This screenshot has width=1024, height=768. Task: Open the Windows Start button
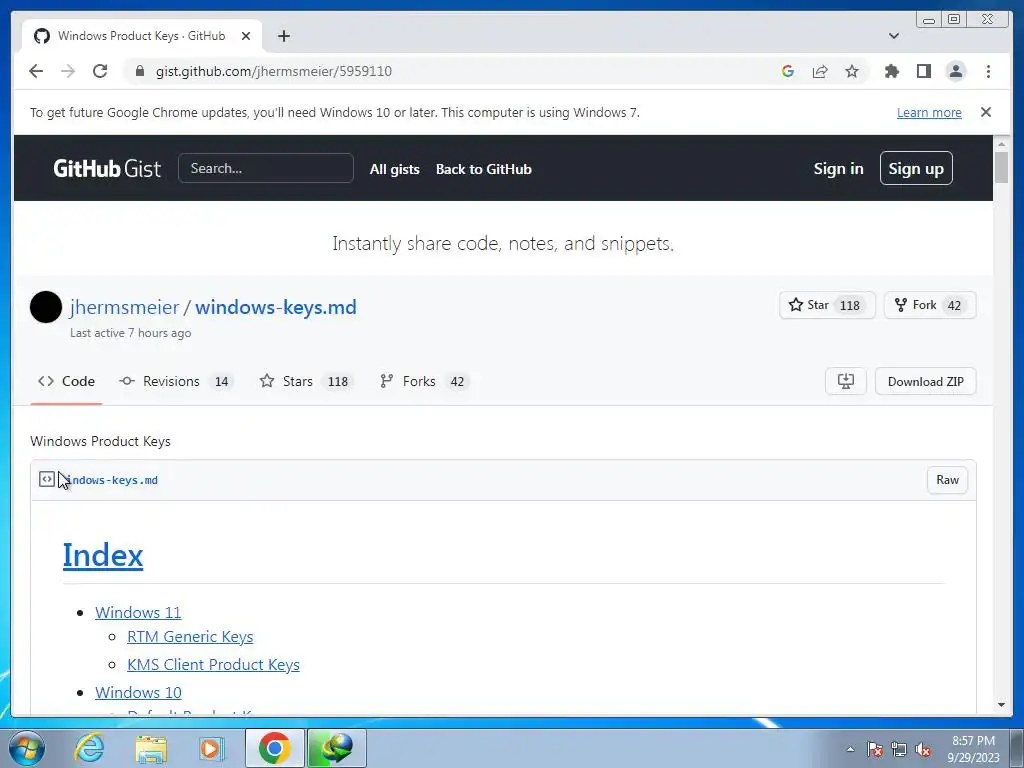tap(27, 748)
